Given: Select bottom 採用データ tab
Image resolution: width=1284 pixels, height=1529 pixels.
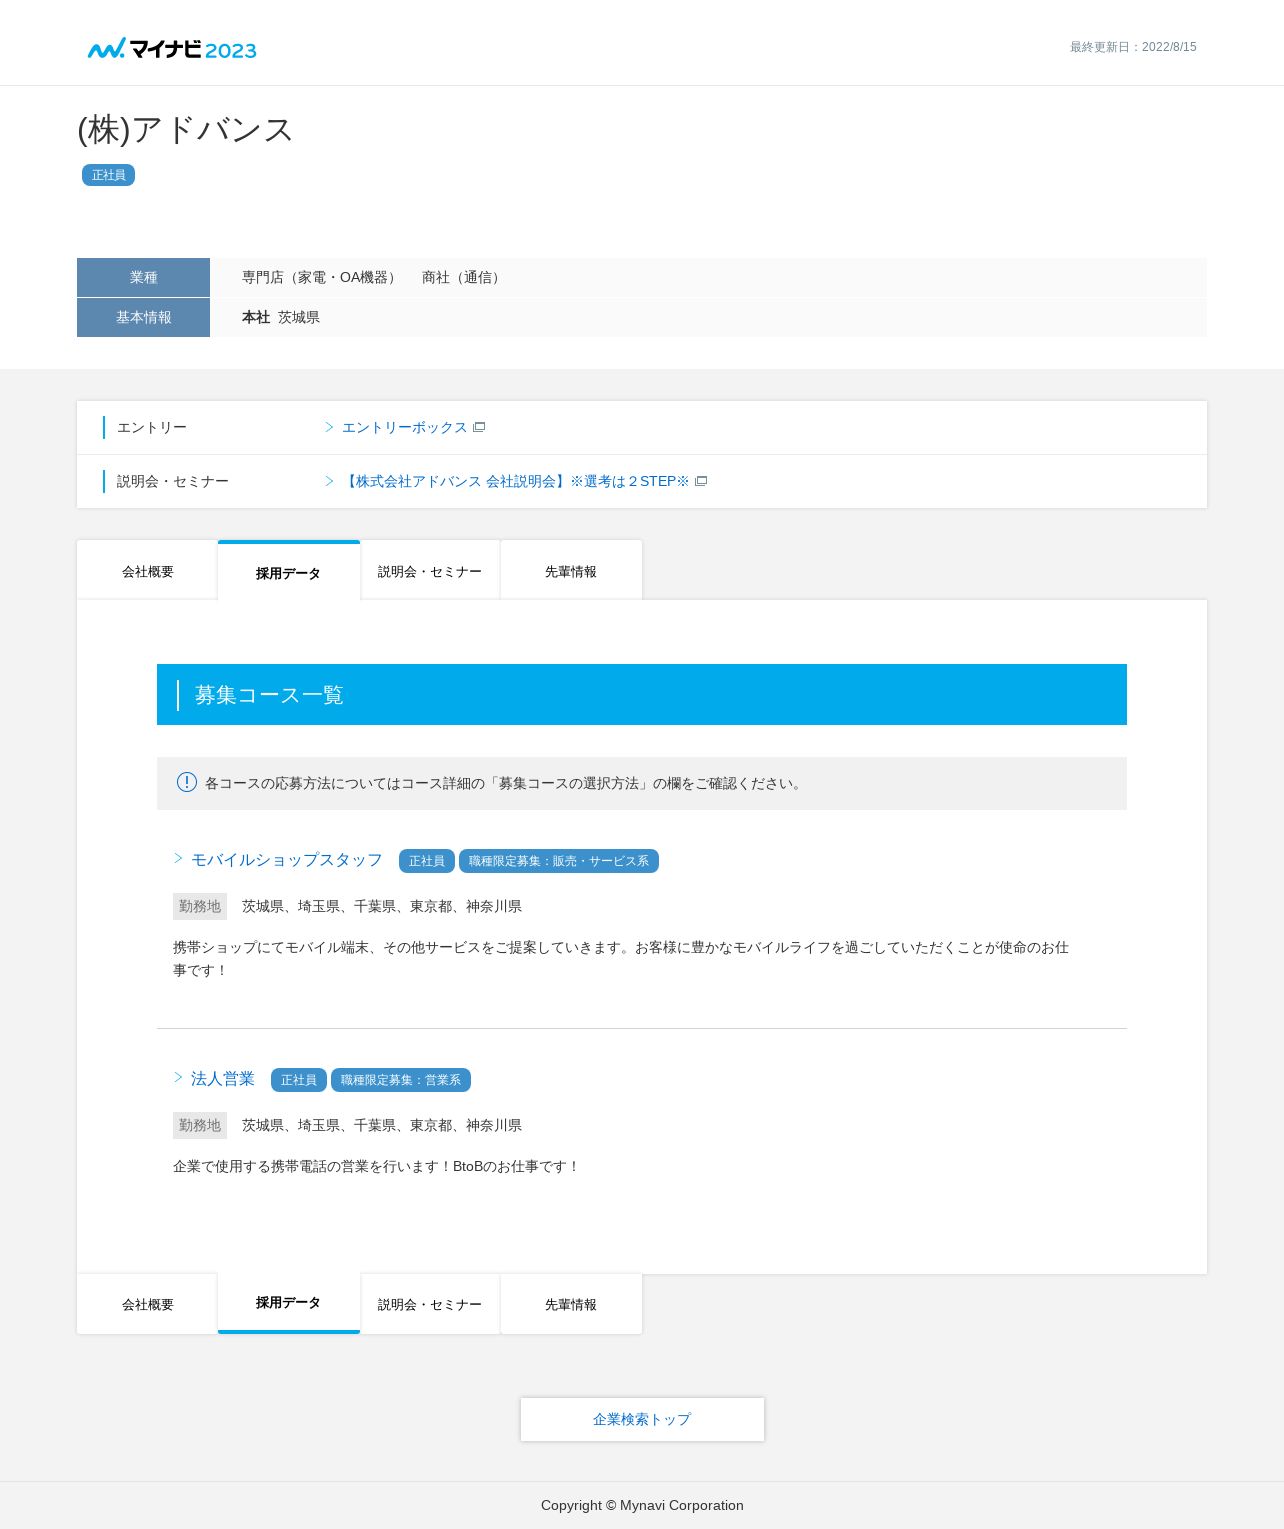Looking at the screenshot, I should click(x=289, y=1303).
